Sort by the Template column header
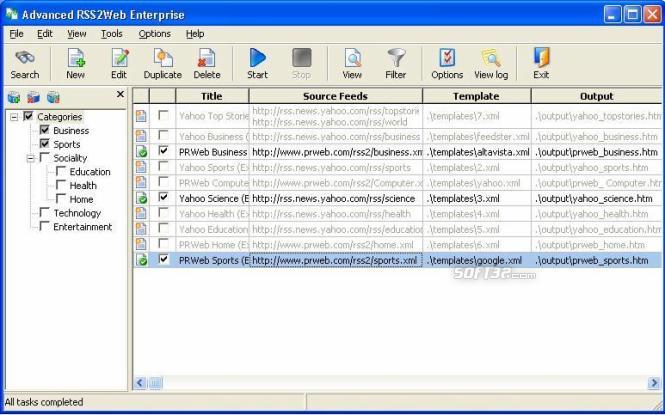This screenshot has height=415, width=665. pos(476,96)
